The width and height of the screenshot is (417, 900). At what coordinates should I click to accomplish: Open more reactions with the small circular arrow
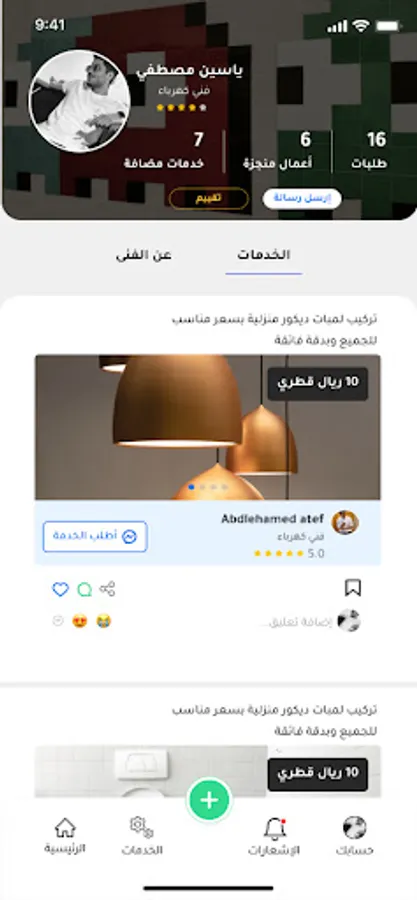click(57, 620)
